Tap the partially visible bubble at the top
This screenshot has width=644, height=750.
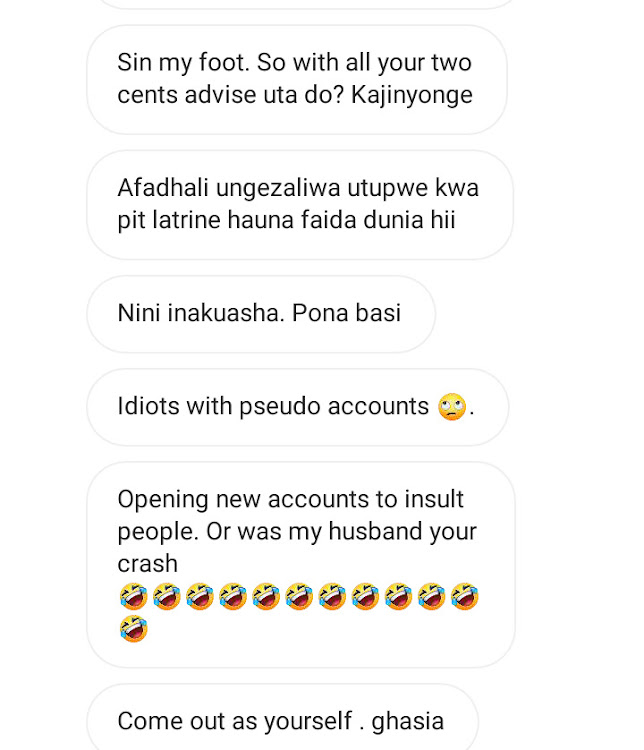point(306,4)
